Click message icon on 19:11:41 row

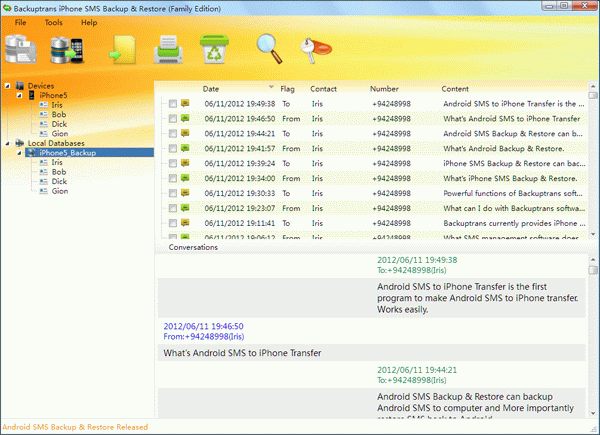(185, 222)
